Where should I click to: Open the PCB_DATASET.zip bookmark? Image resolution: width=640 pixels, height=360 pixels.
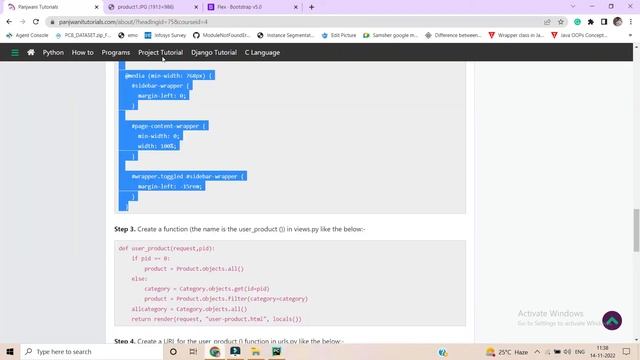click(83, 36)
